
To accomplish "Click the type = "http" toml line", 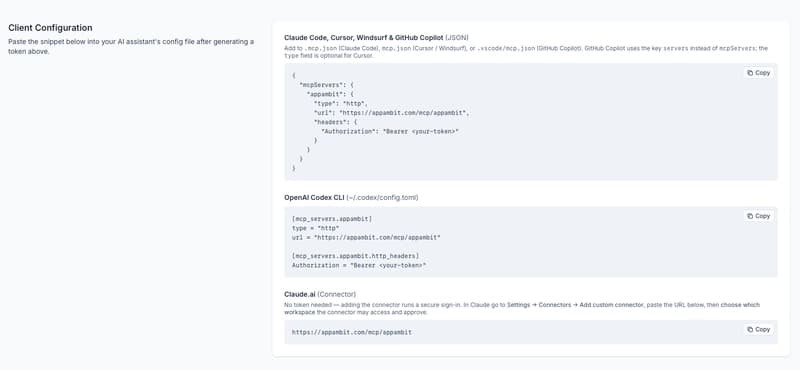I will (316, 228).
